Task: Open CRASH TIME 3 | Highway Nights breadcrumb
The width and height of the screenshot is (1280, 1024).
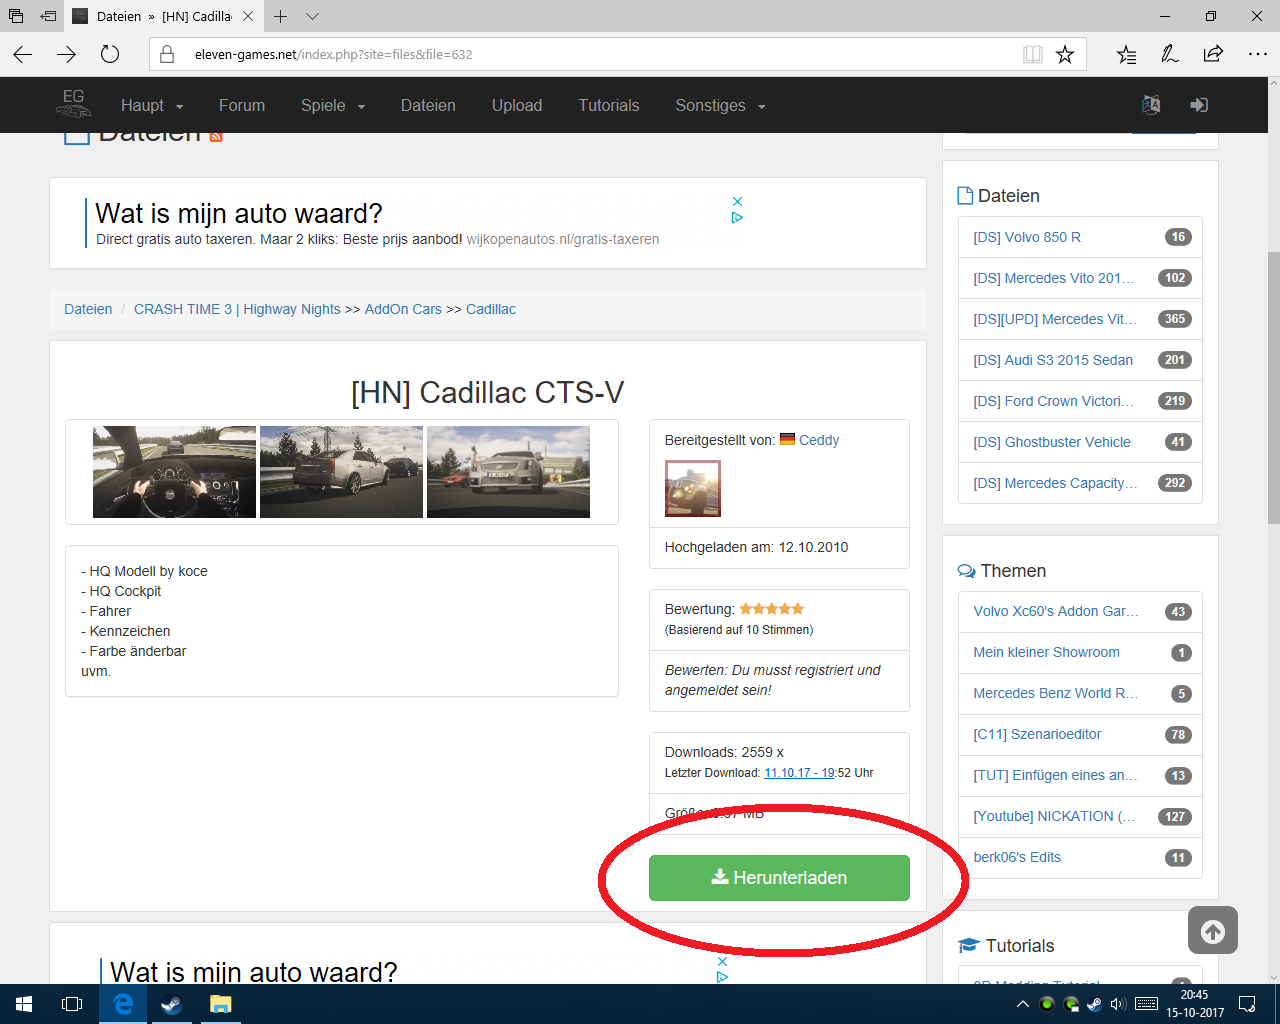Action: (x=237, y=309)
